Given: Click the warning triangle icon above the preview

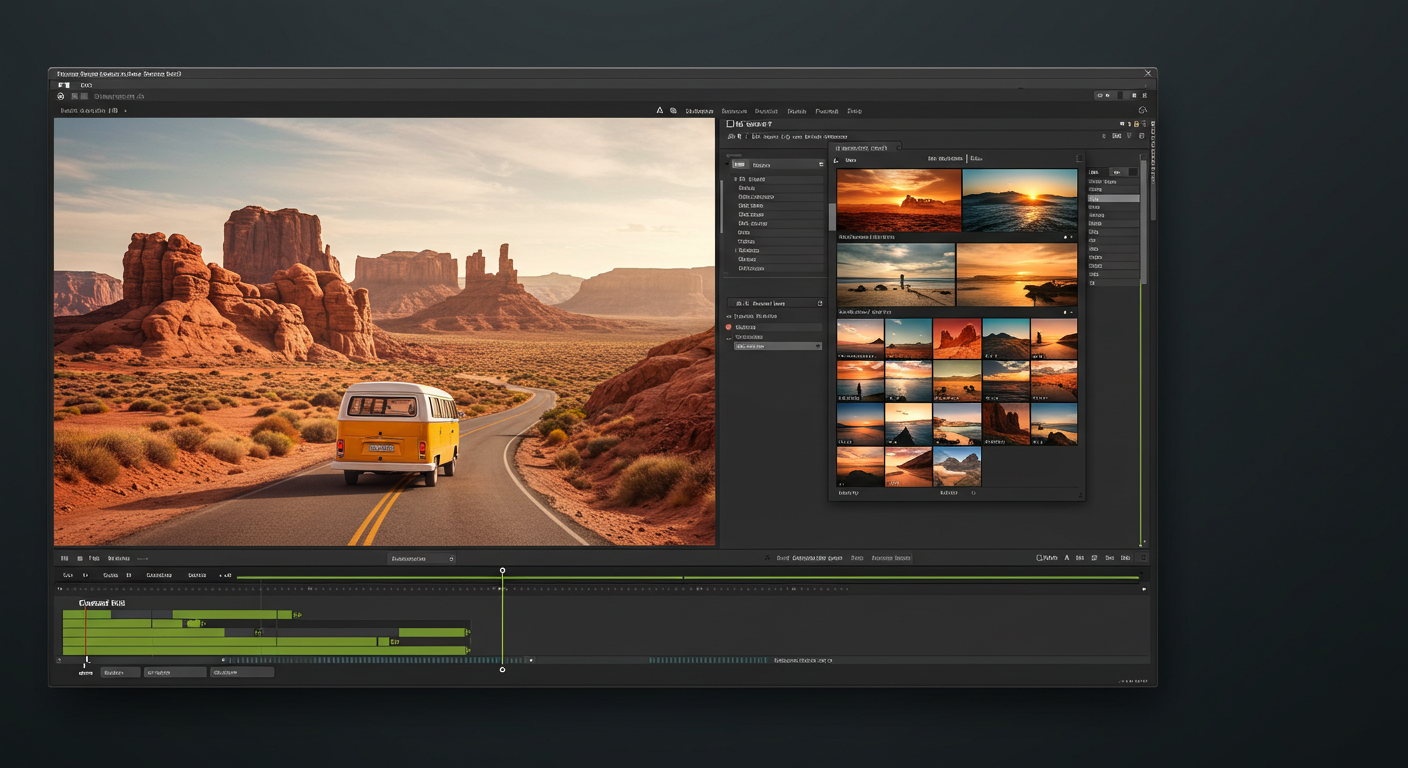Looking at the screenshot, I should pos(660,111).
